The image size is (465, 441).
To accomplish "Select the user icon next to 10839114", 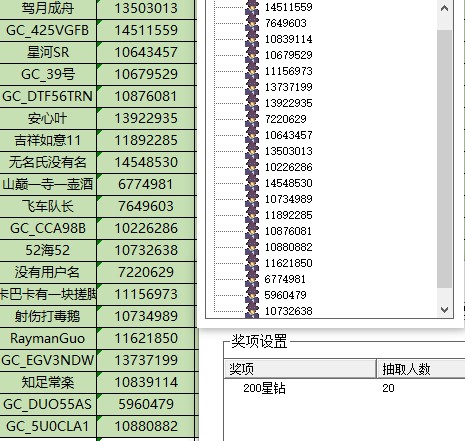I will point(252,39).
